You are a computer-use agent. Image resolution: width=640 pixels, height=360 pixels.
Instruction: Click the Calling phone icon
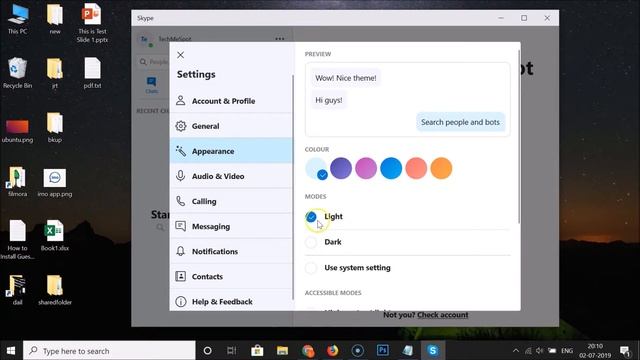pos(180,201)
